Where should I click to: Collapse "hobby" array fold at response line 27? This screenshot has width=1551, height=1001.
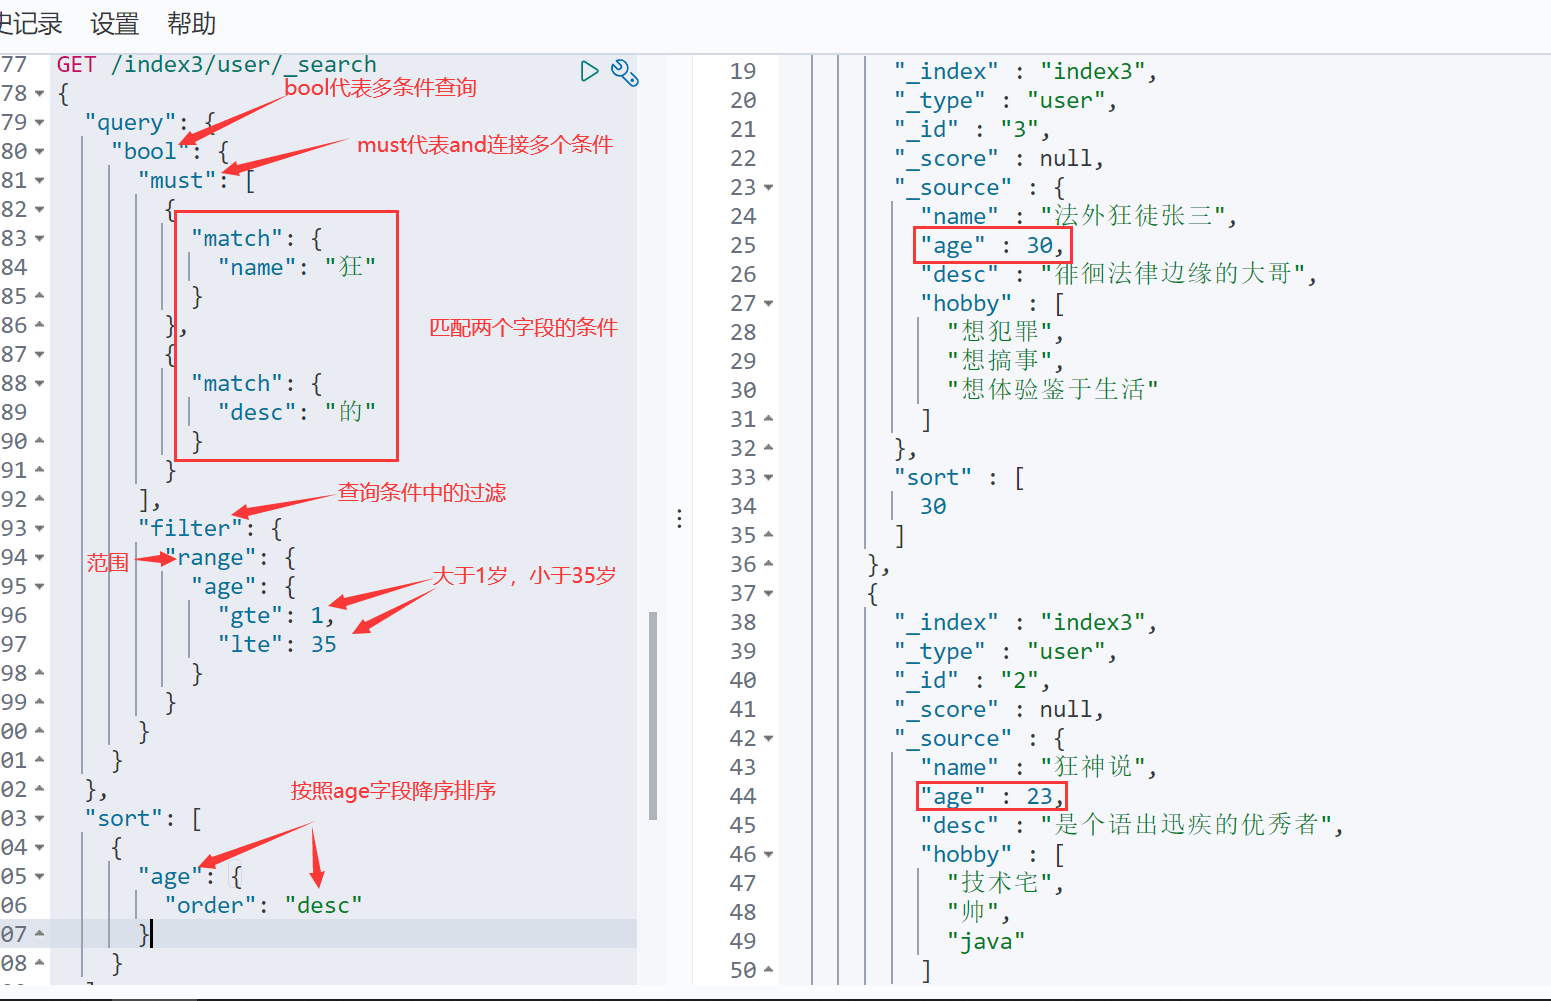[768, 304]
